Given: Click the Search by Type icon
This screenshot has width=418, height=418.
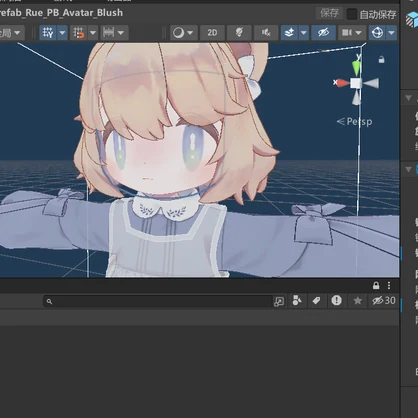Looking at the screenshot, I should (297, 300).
